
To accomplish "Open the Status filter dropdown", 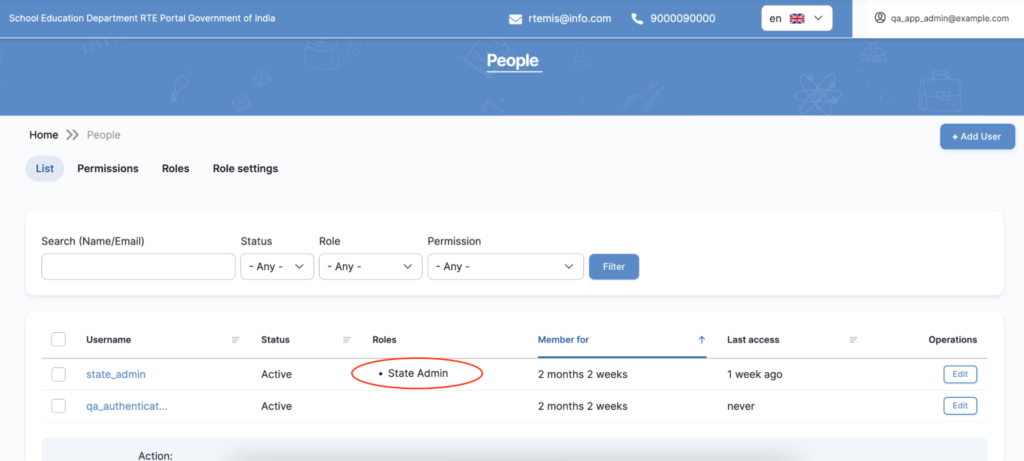I will [277, 267].
